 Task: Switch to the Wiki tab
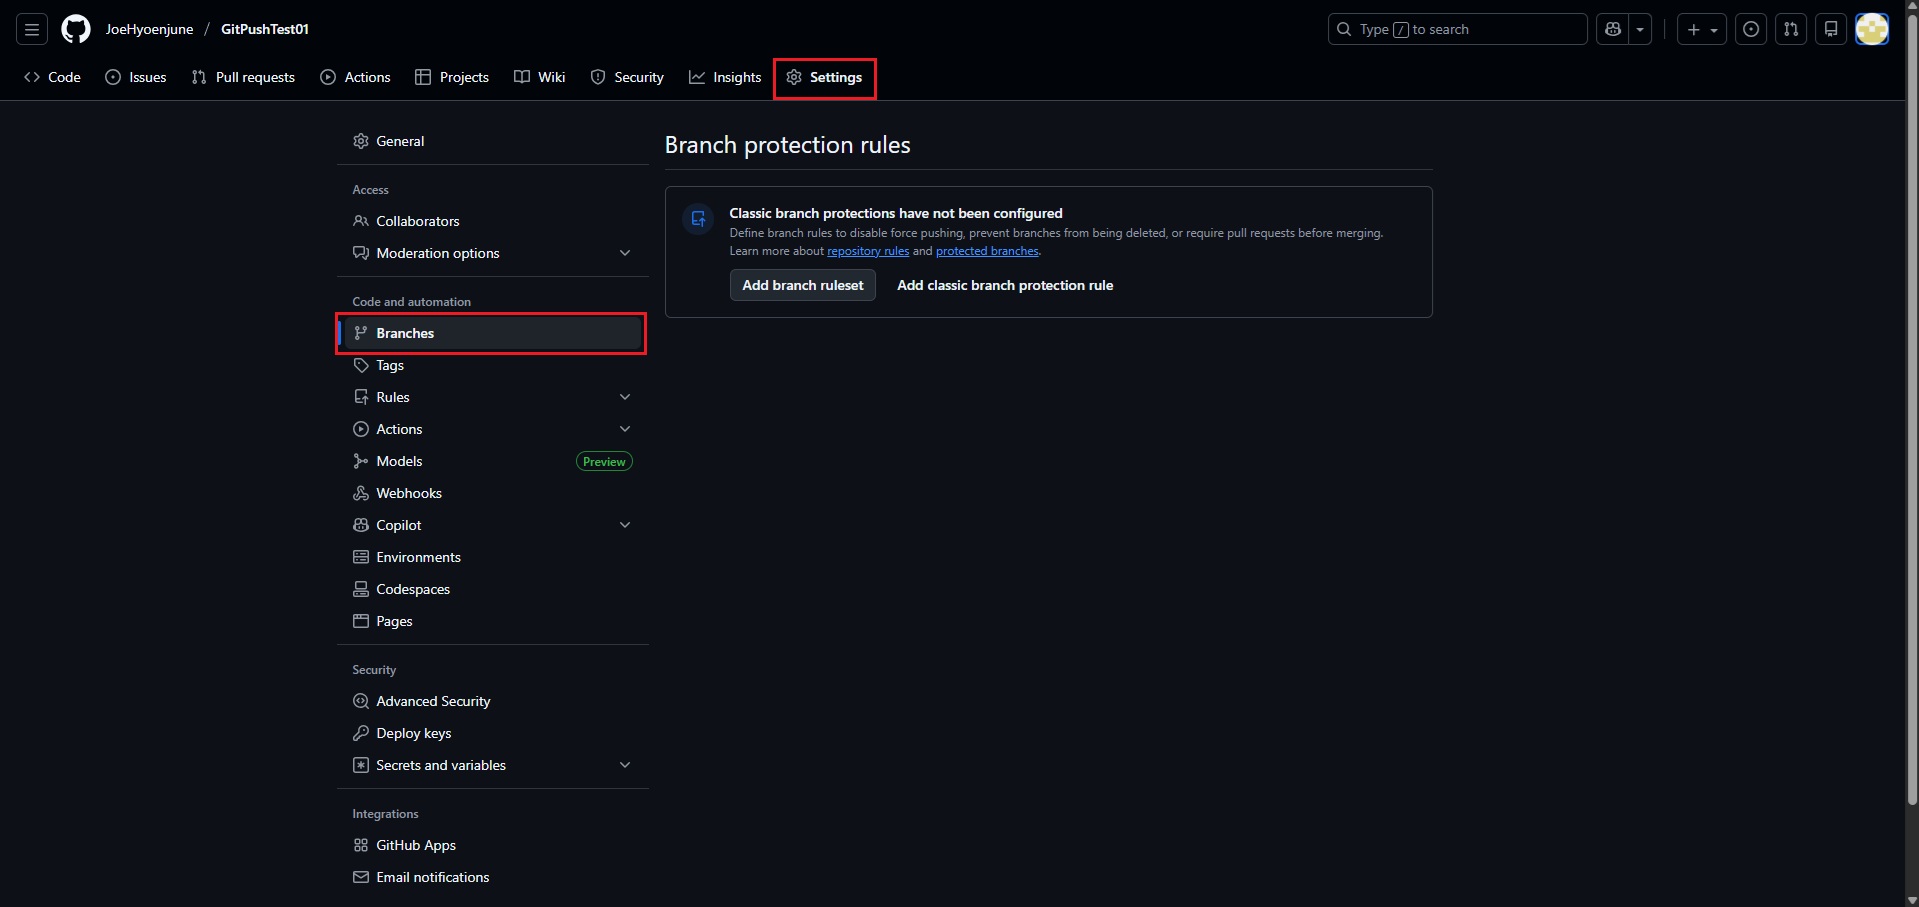tap(540, 77)
